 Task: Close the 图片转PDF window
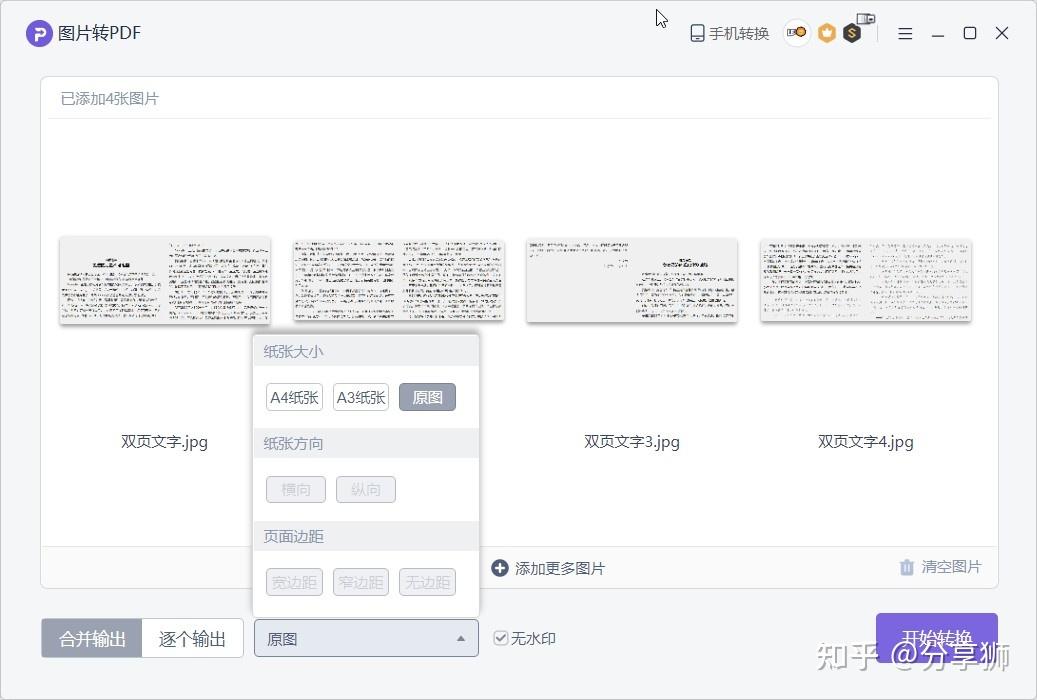(x=1002, y=33)
